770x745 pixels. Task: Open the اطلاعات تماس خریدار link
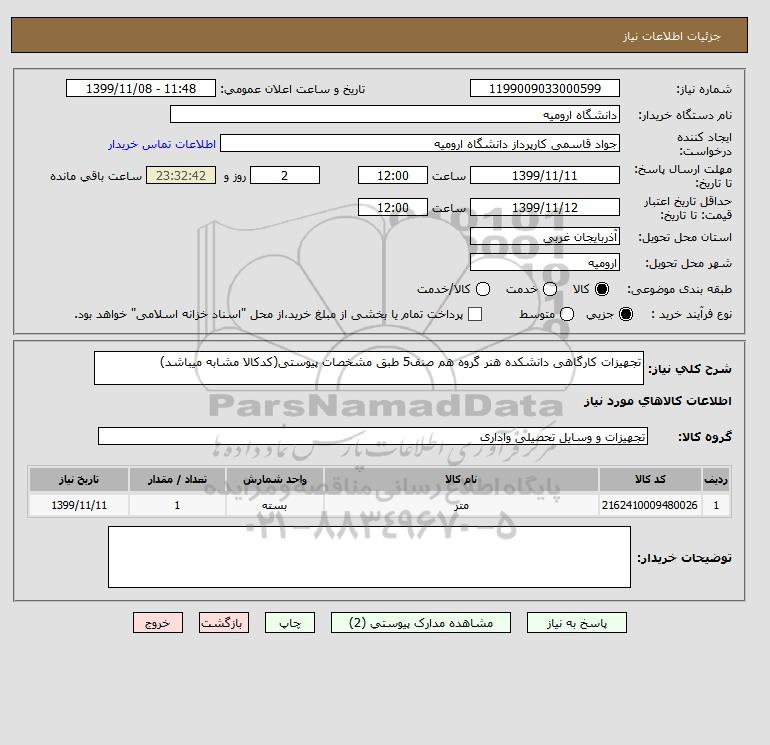pos(162,144)
